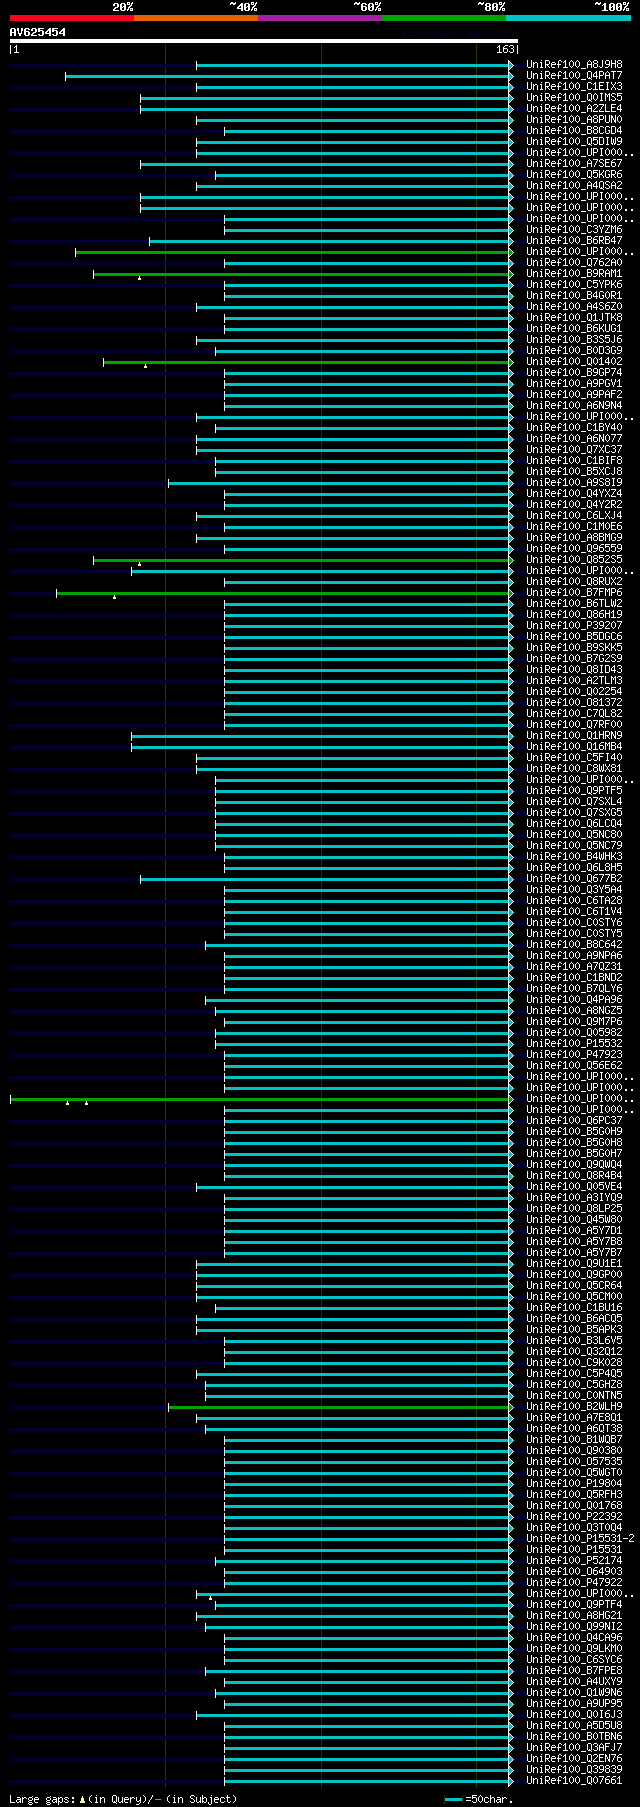Image resolution: width=640 pixels, height=1807 pixels.
Task: Select the UniRef100_Q02254 label
Action: click(574, 692)
